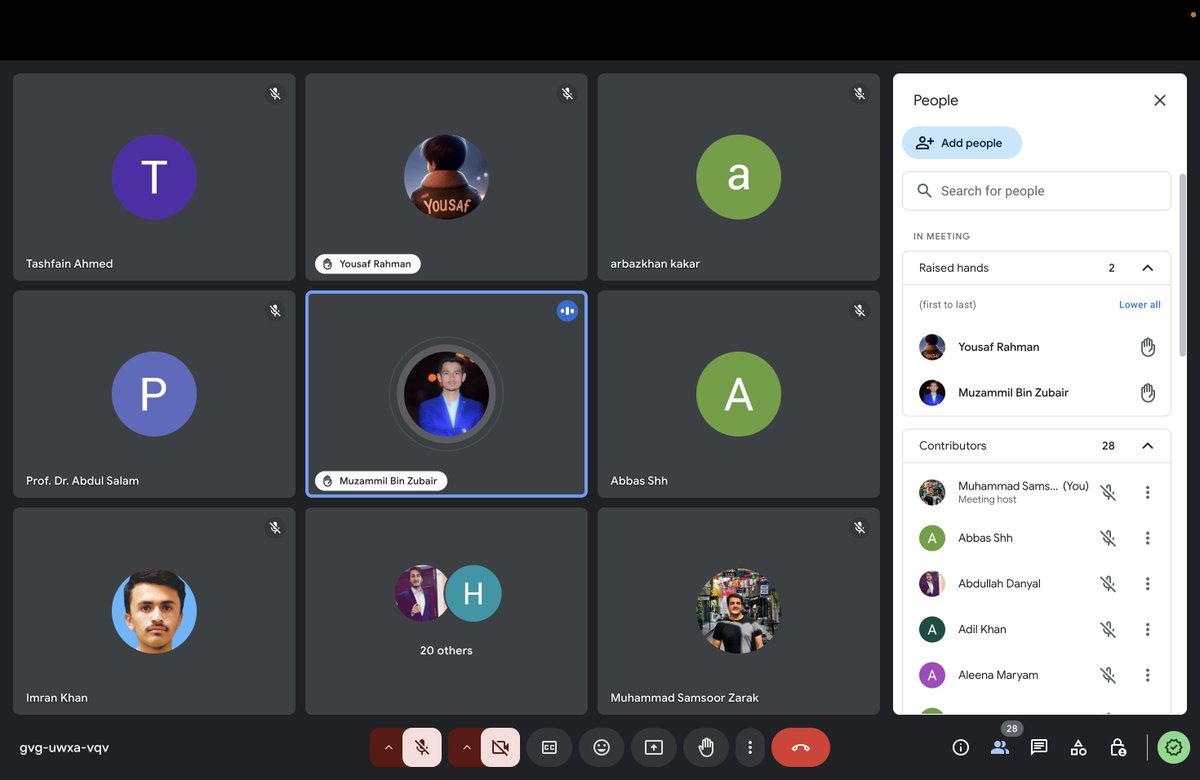This screenshot has width=1200, height=780.
Task: Open the activities icon
Action: [1078, 747]
